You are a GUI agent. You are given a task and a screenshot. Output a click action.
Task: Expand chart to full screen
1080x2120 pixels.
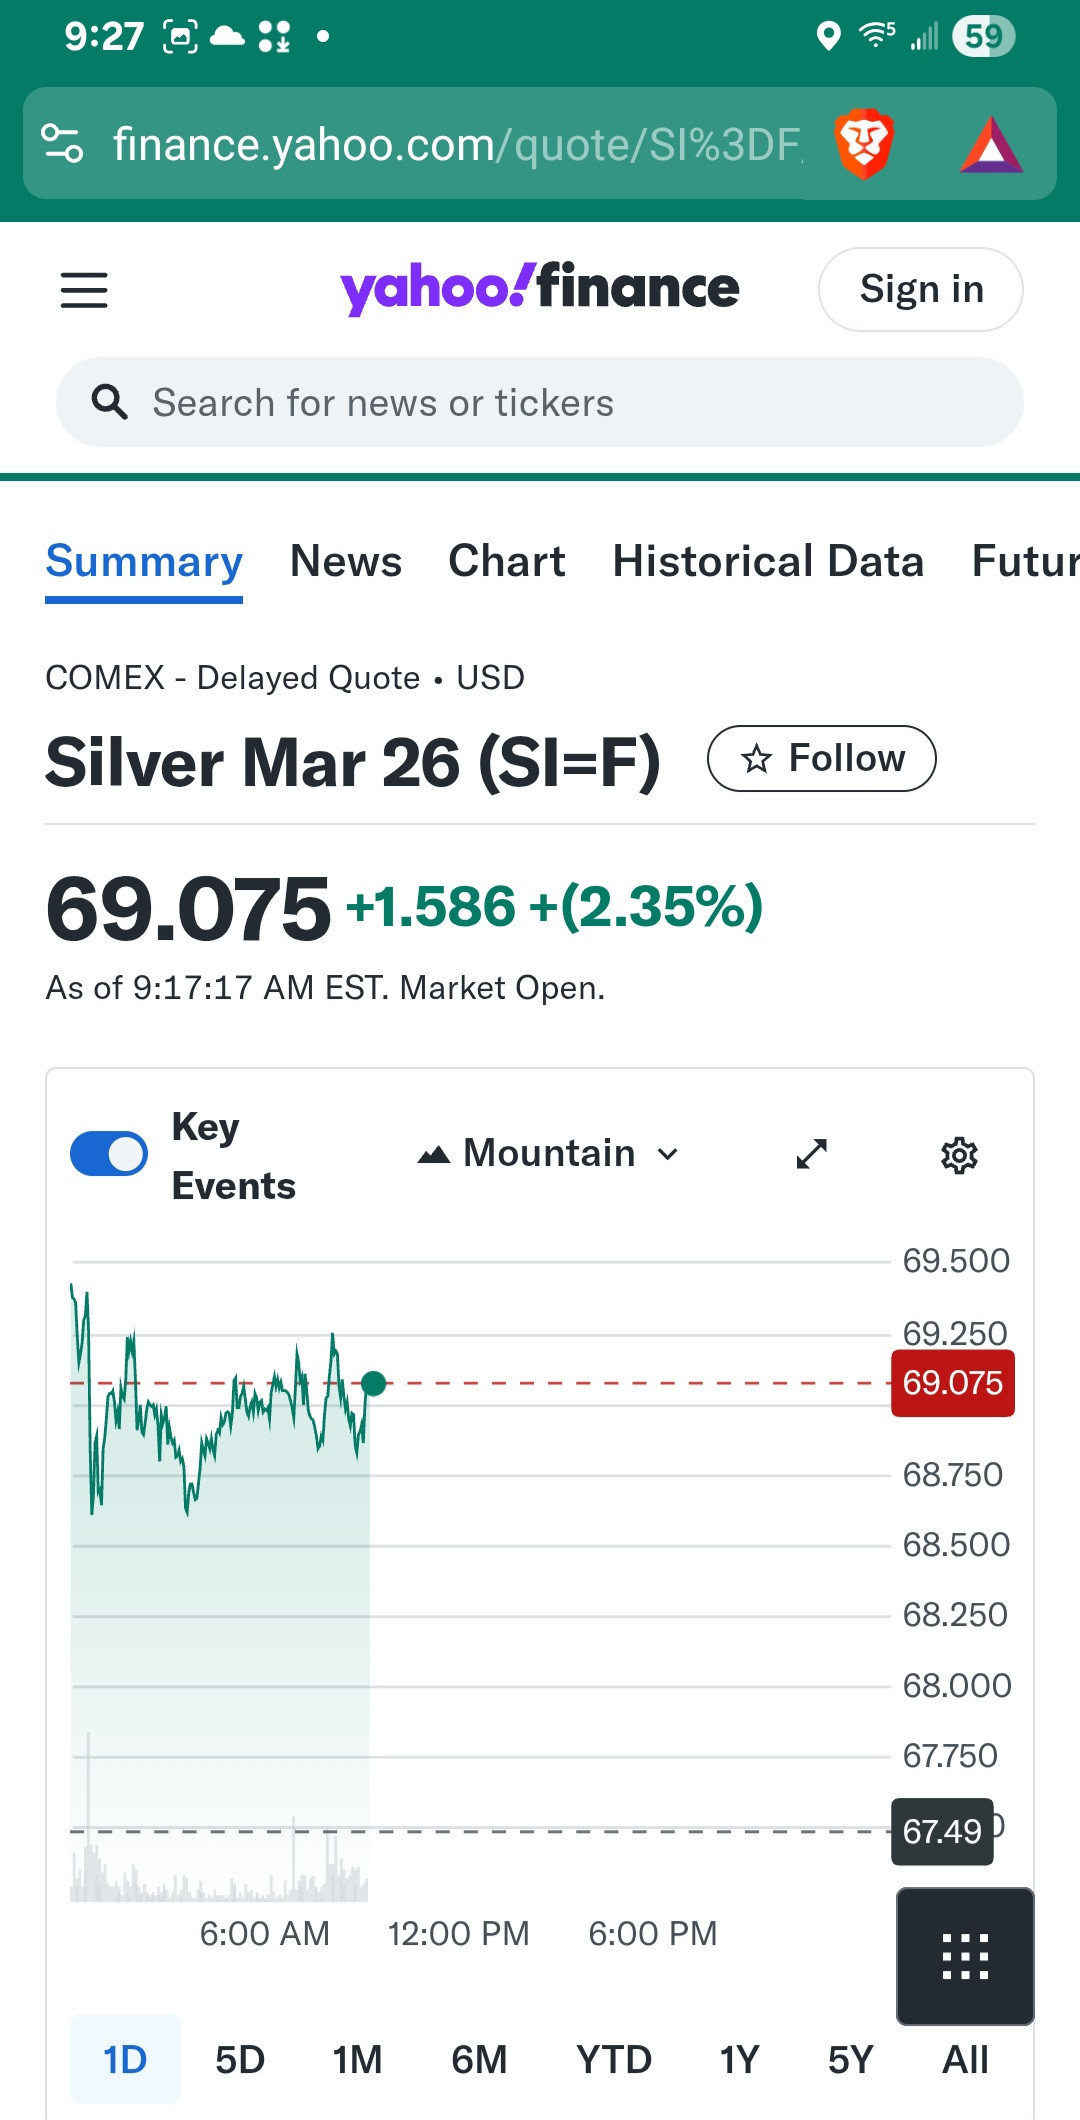click(811, 1154)
